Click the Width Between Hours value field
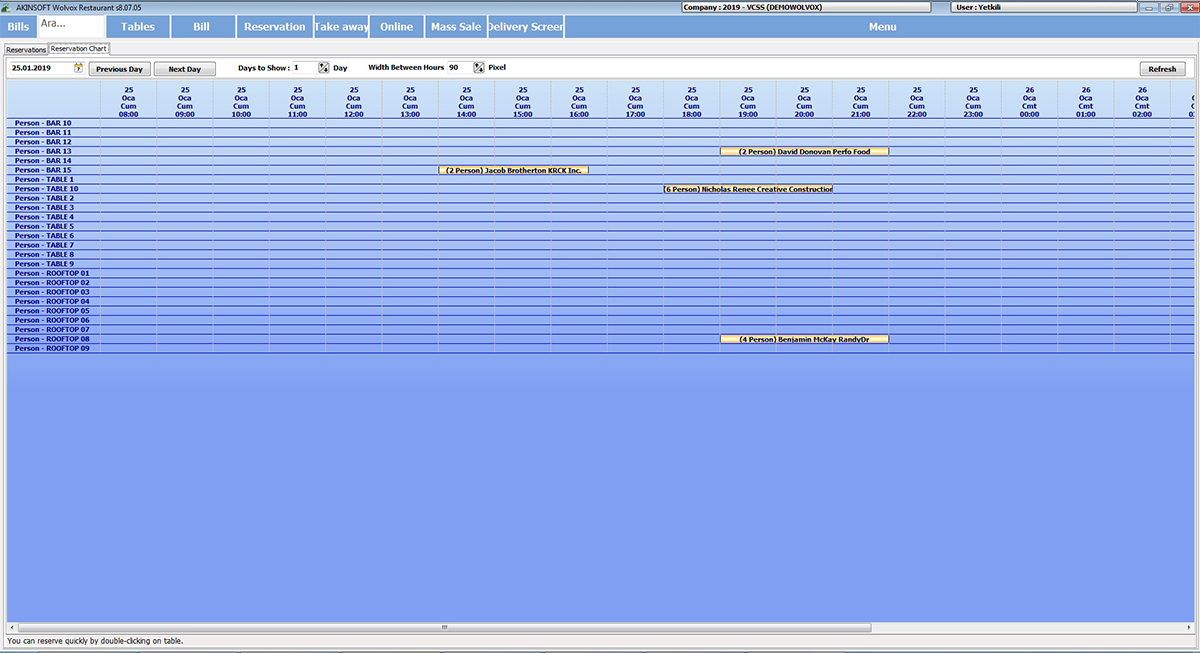 coord(460,68)
